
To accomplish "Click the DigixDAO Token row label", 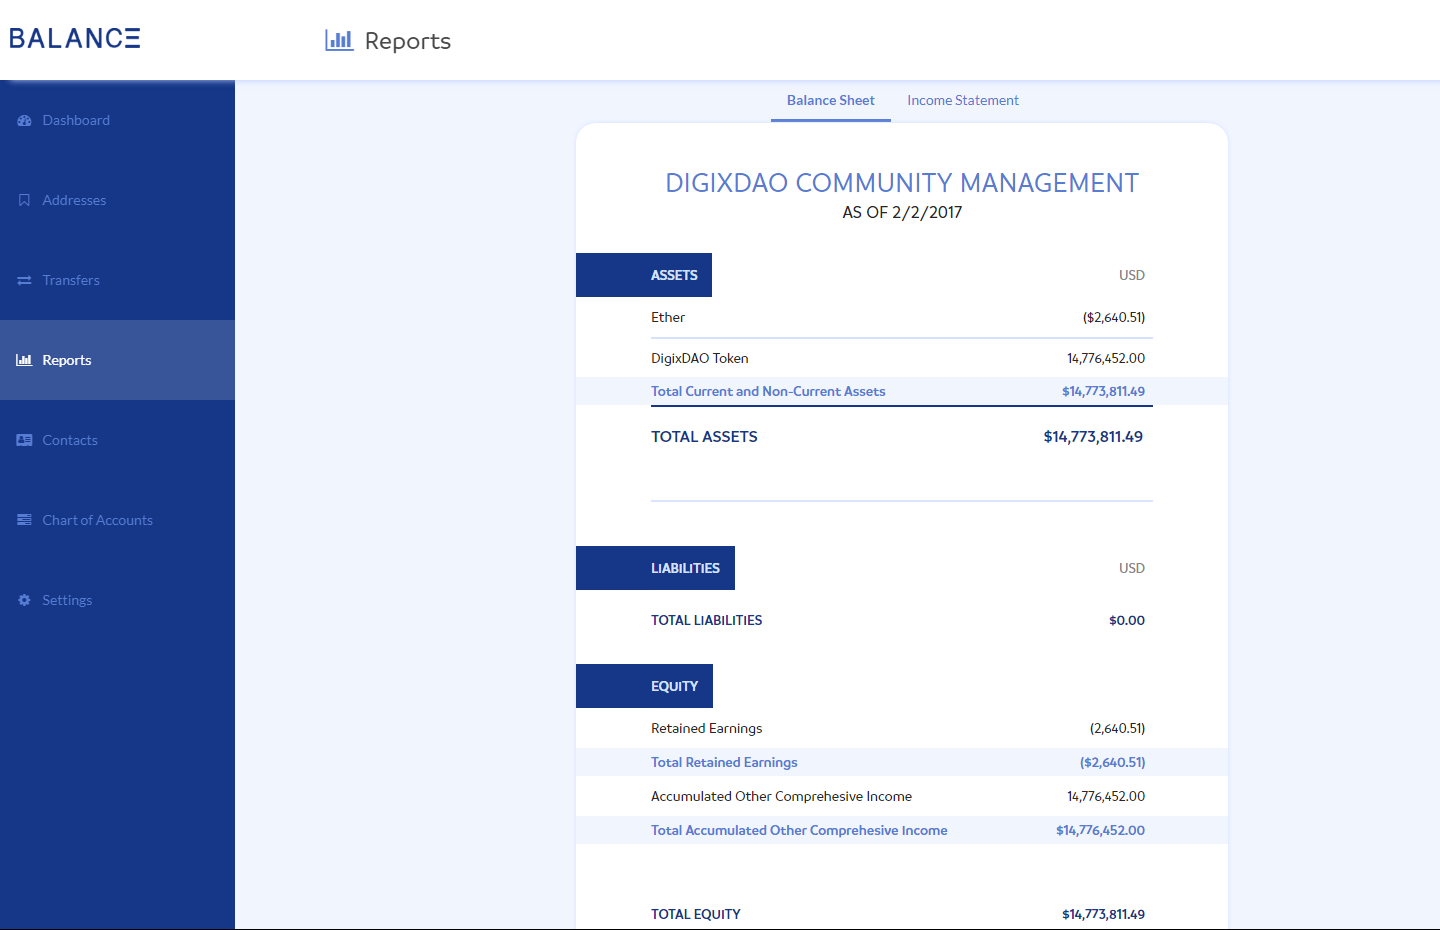I will pos(700,358).
